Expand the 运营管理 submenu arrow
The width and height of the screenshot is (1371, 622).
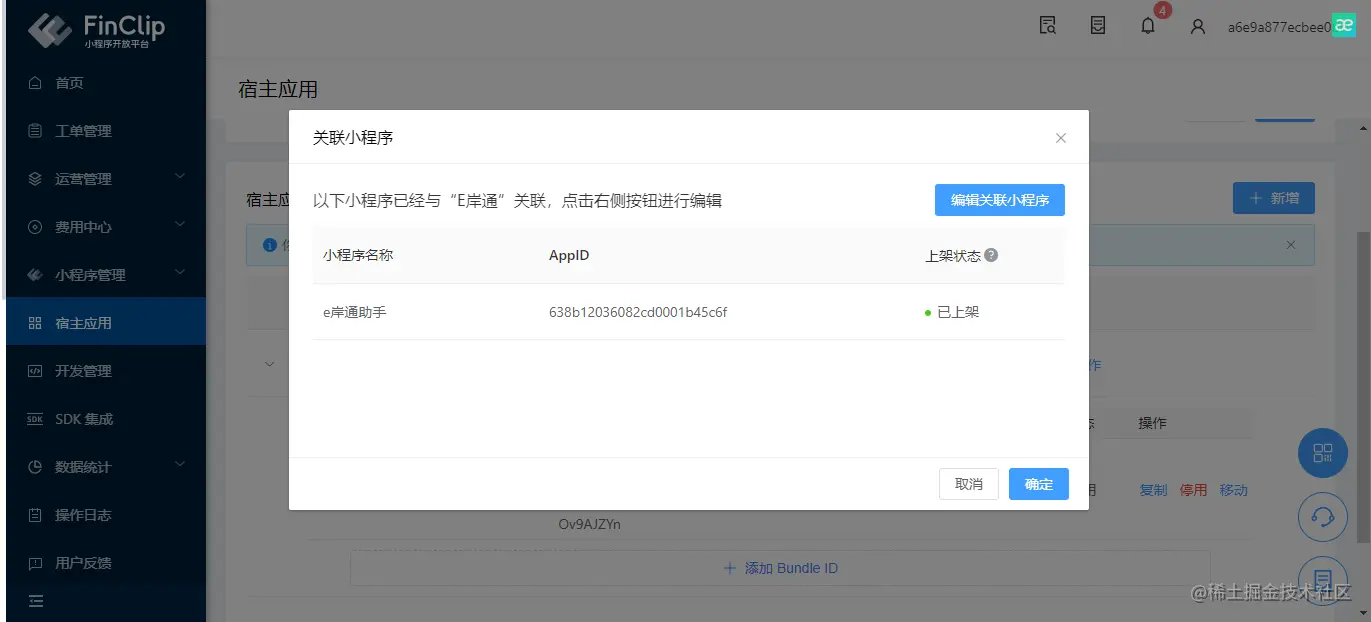(x=180, y=177)
